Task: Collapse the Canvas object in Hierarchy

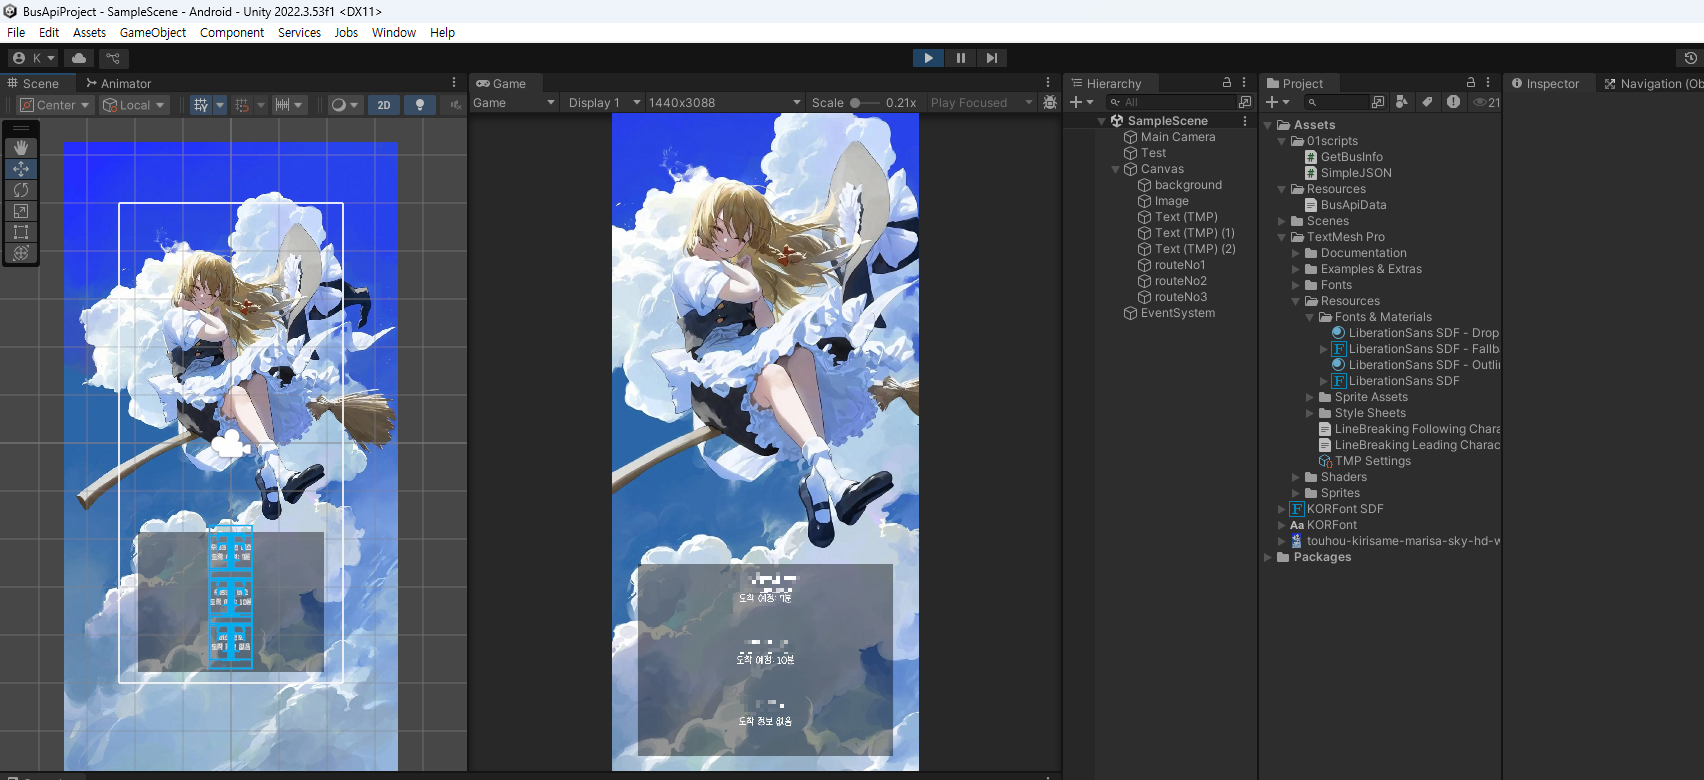Action: point(1116,169)
